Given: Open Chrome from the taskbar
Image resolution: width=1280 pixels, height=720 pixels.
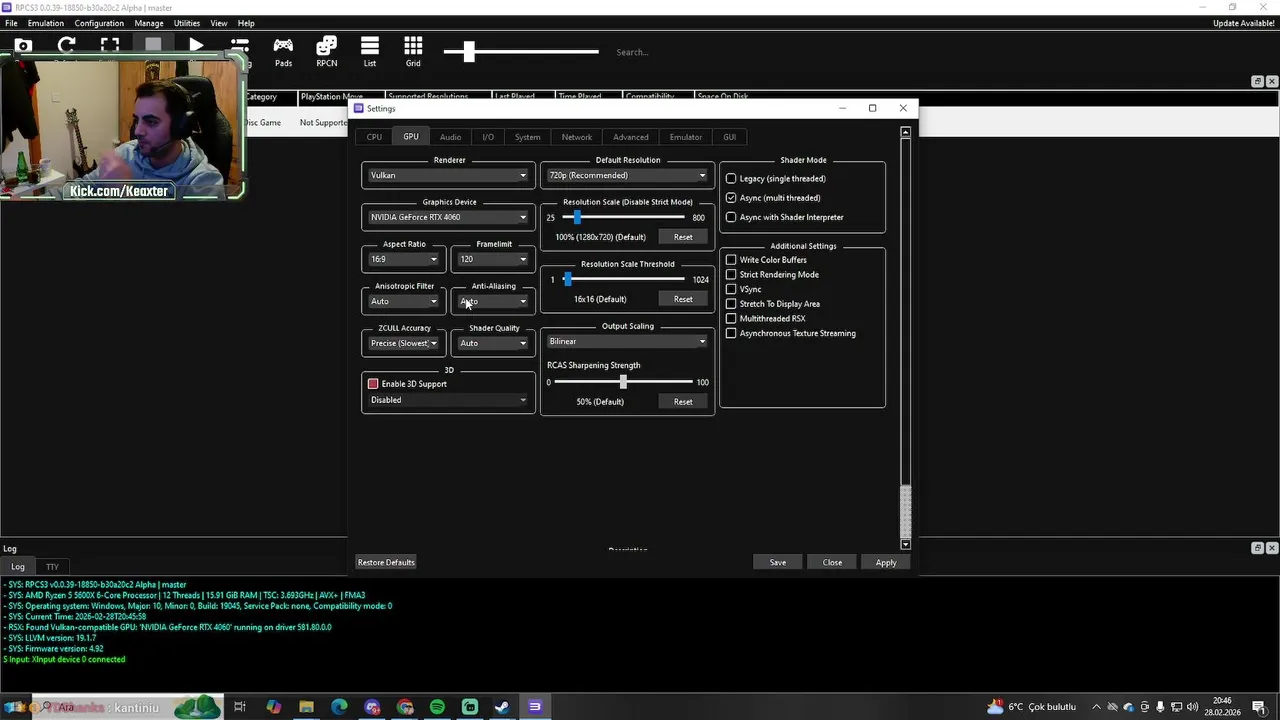Looking at the screenshot, I should point(405,707).
